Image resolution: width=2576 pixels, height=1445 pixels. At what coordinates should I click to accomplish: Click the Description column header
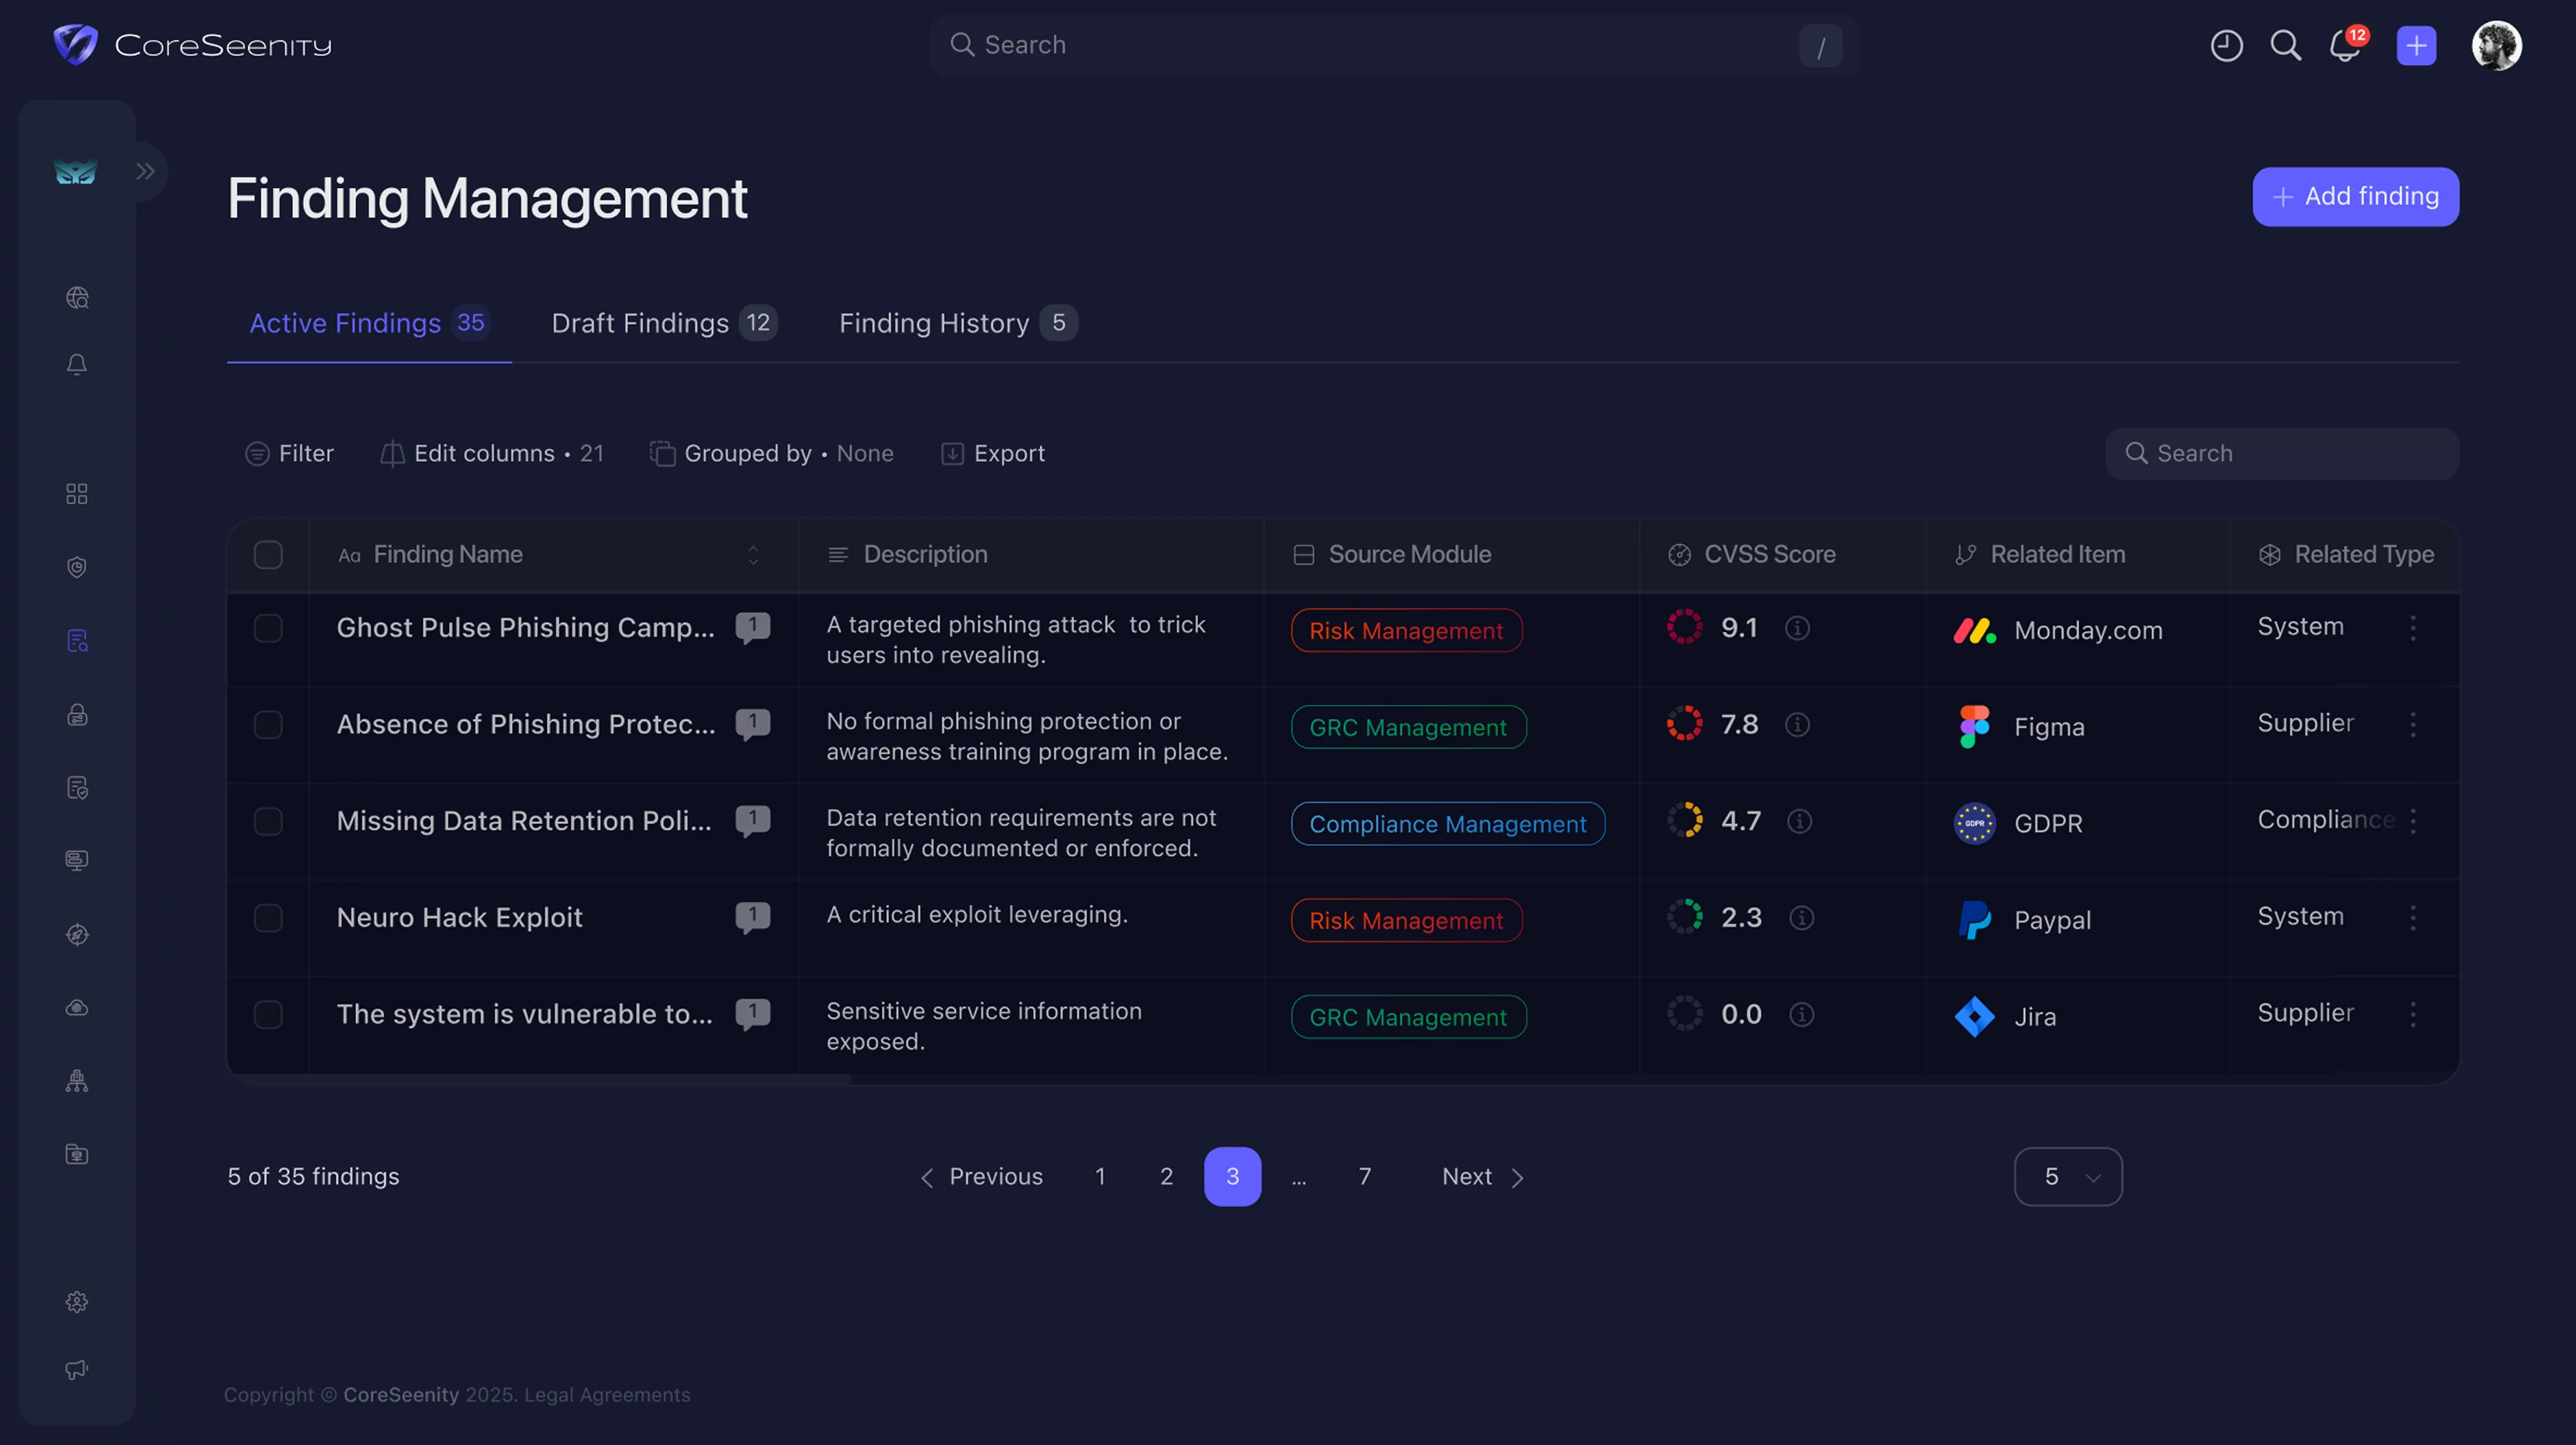(1031, 555)
